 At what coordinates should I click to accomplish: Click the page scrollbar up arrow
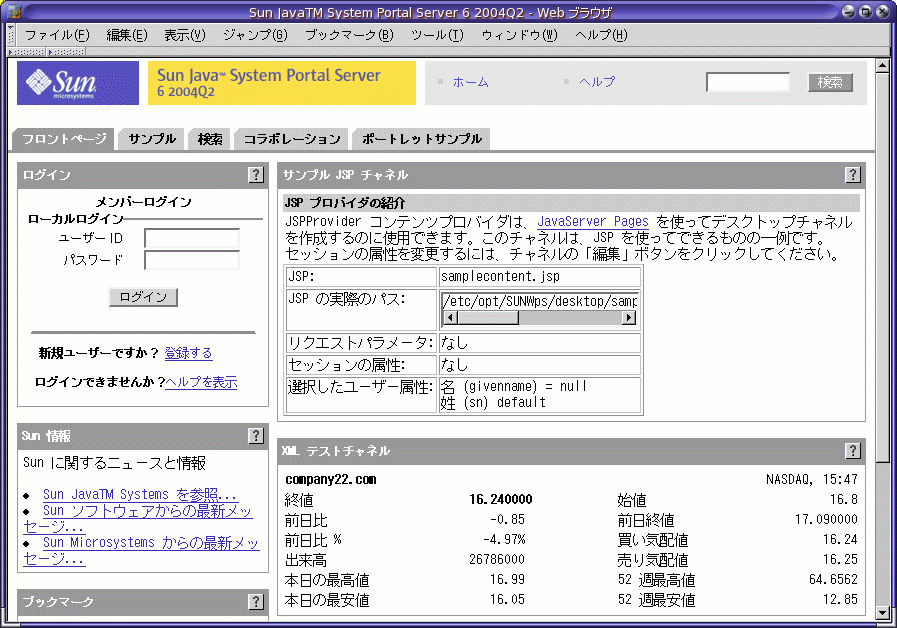(x=882, y=65)
